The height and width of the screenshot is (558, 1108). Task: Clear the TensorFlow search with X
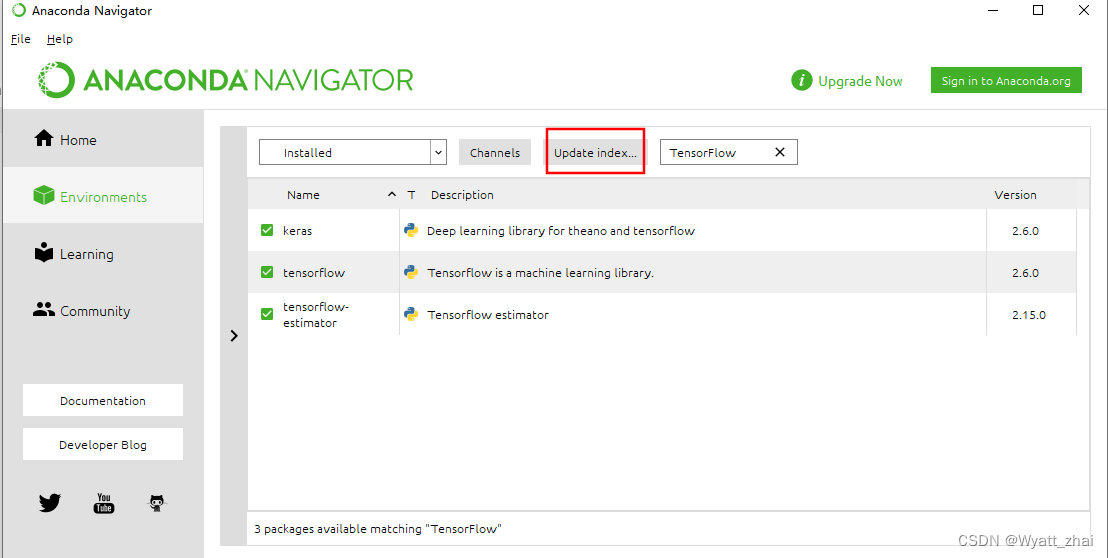click(780, 152)
